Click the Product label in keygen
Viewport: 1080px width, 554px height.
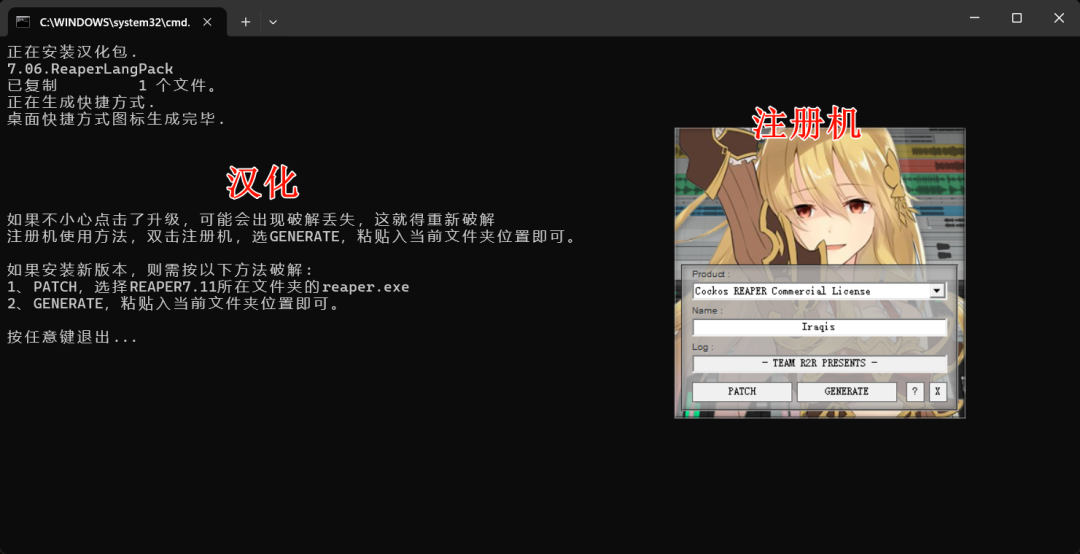[x=710, y=274]
